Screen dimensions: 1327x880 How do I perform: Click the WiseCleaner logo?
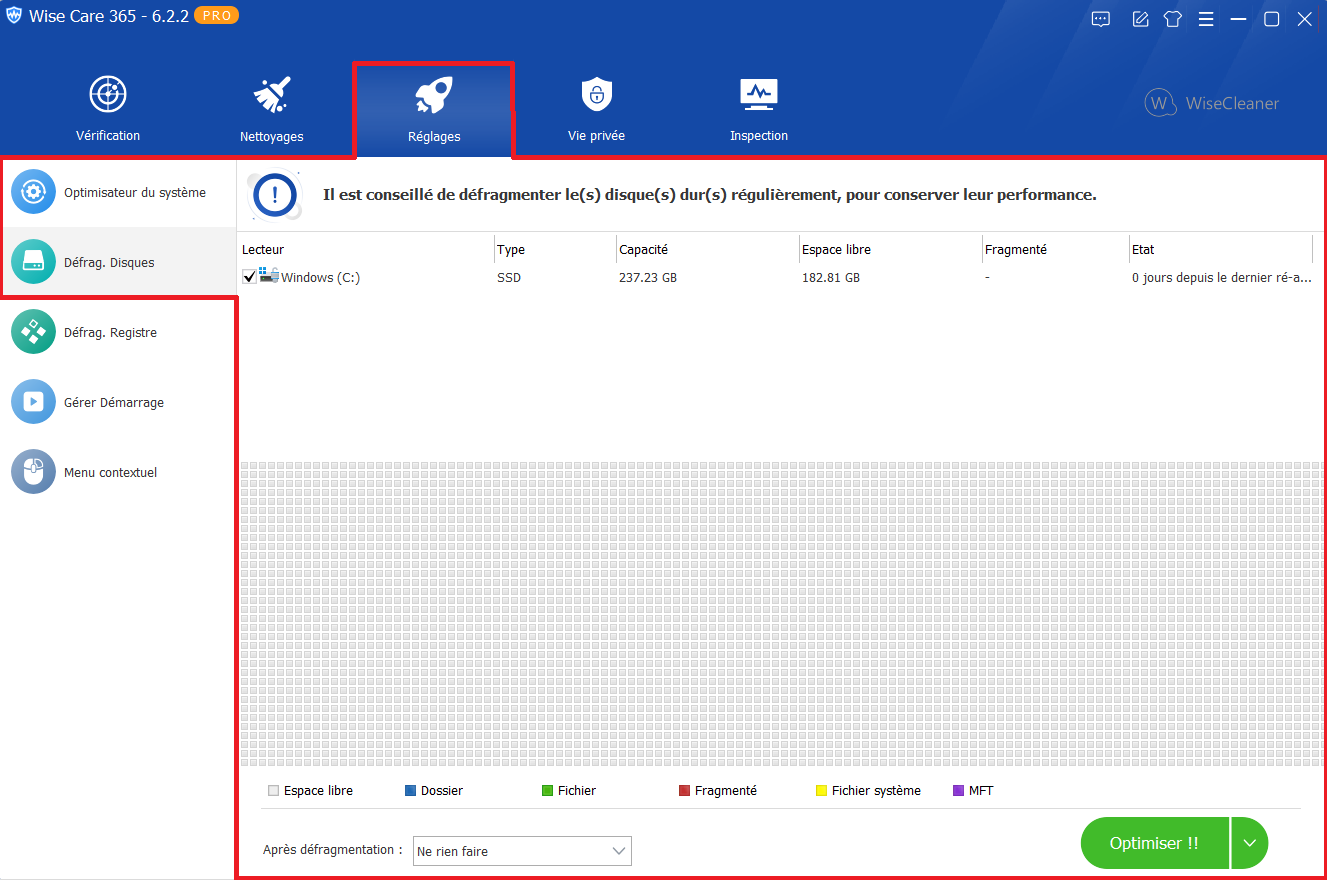[1212, 103]
